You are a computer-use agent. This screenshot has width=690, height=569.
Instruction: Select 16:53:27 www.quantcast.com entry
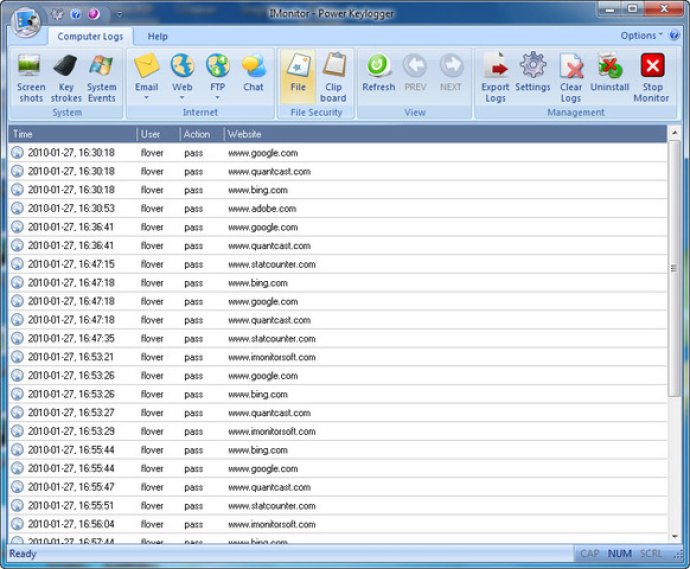pos(338,413)
